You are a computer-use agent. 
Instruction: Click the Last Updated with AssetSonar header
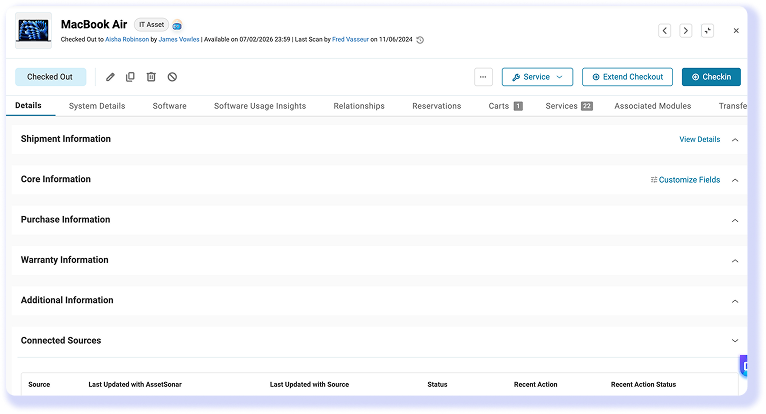coord(135,385)
